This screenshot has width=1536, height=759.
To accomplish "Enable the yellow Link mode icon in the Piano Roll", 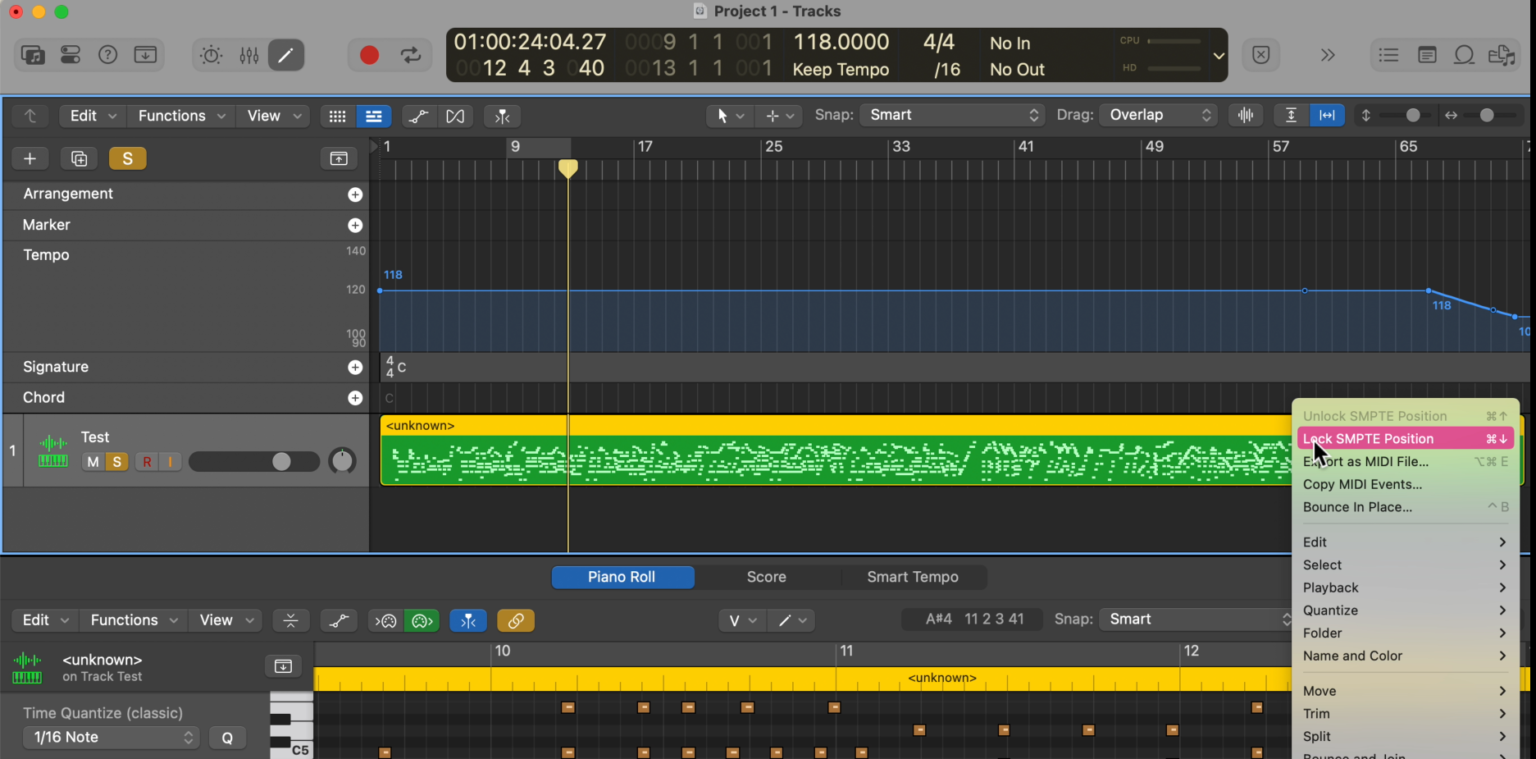I will 515,620.
